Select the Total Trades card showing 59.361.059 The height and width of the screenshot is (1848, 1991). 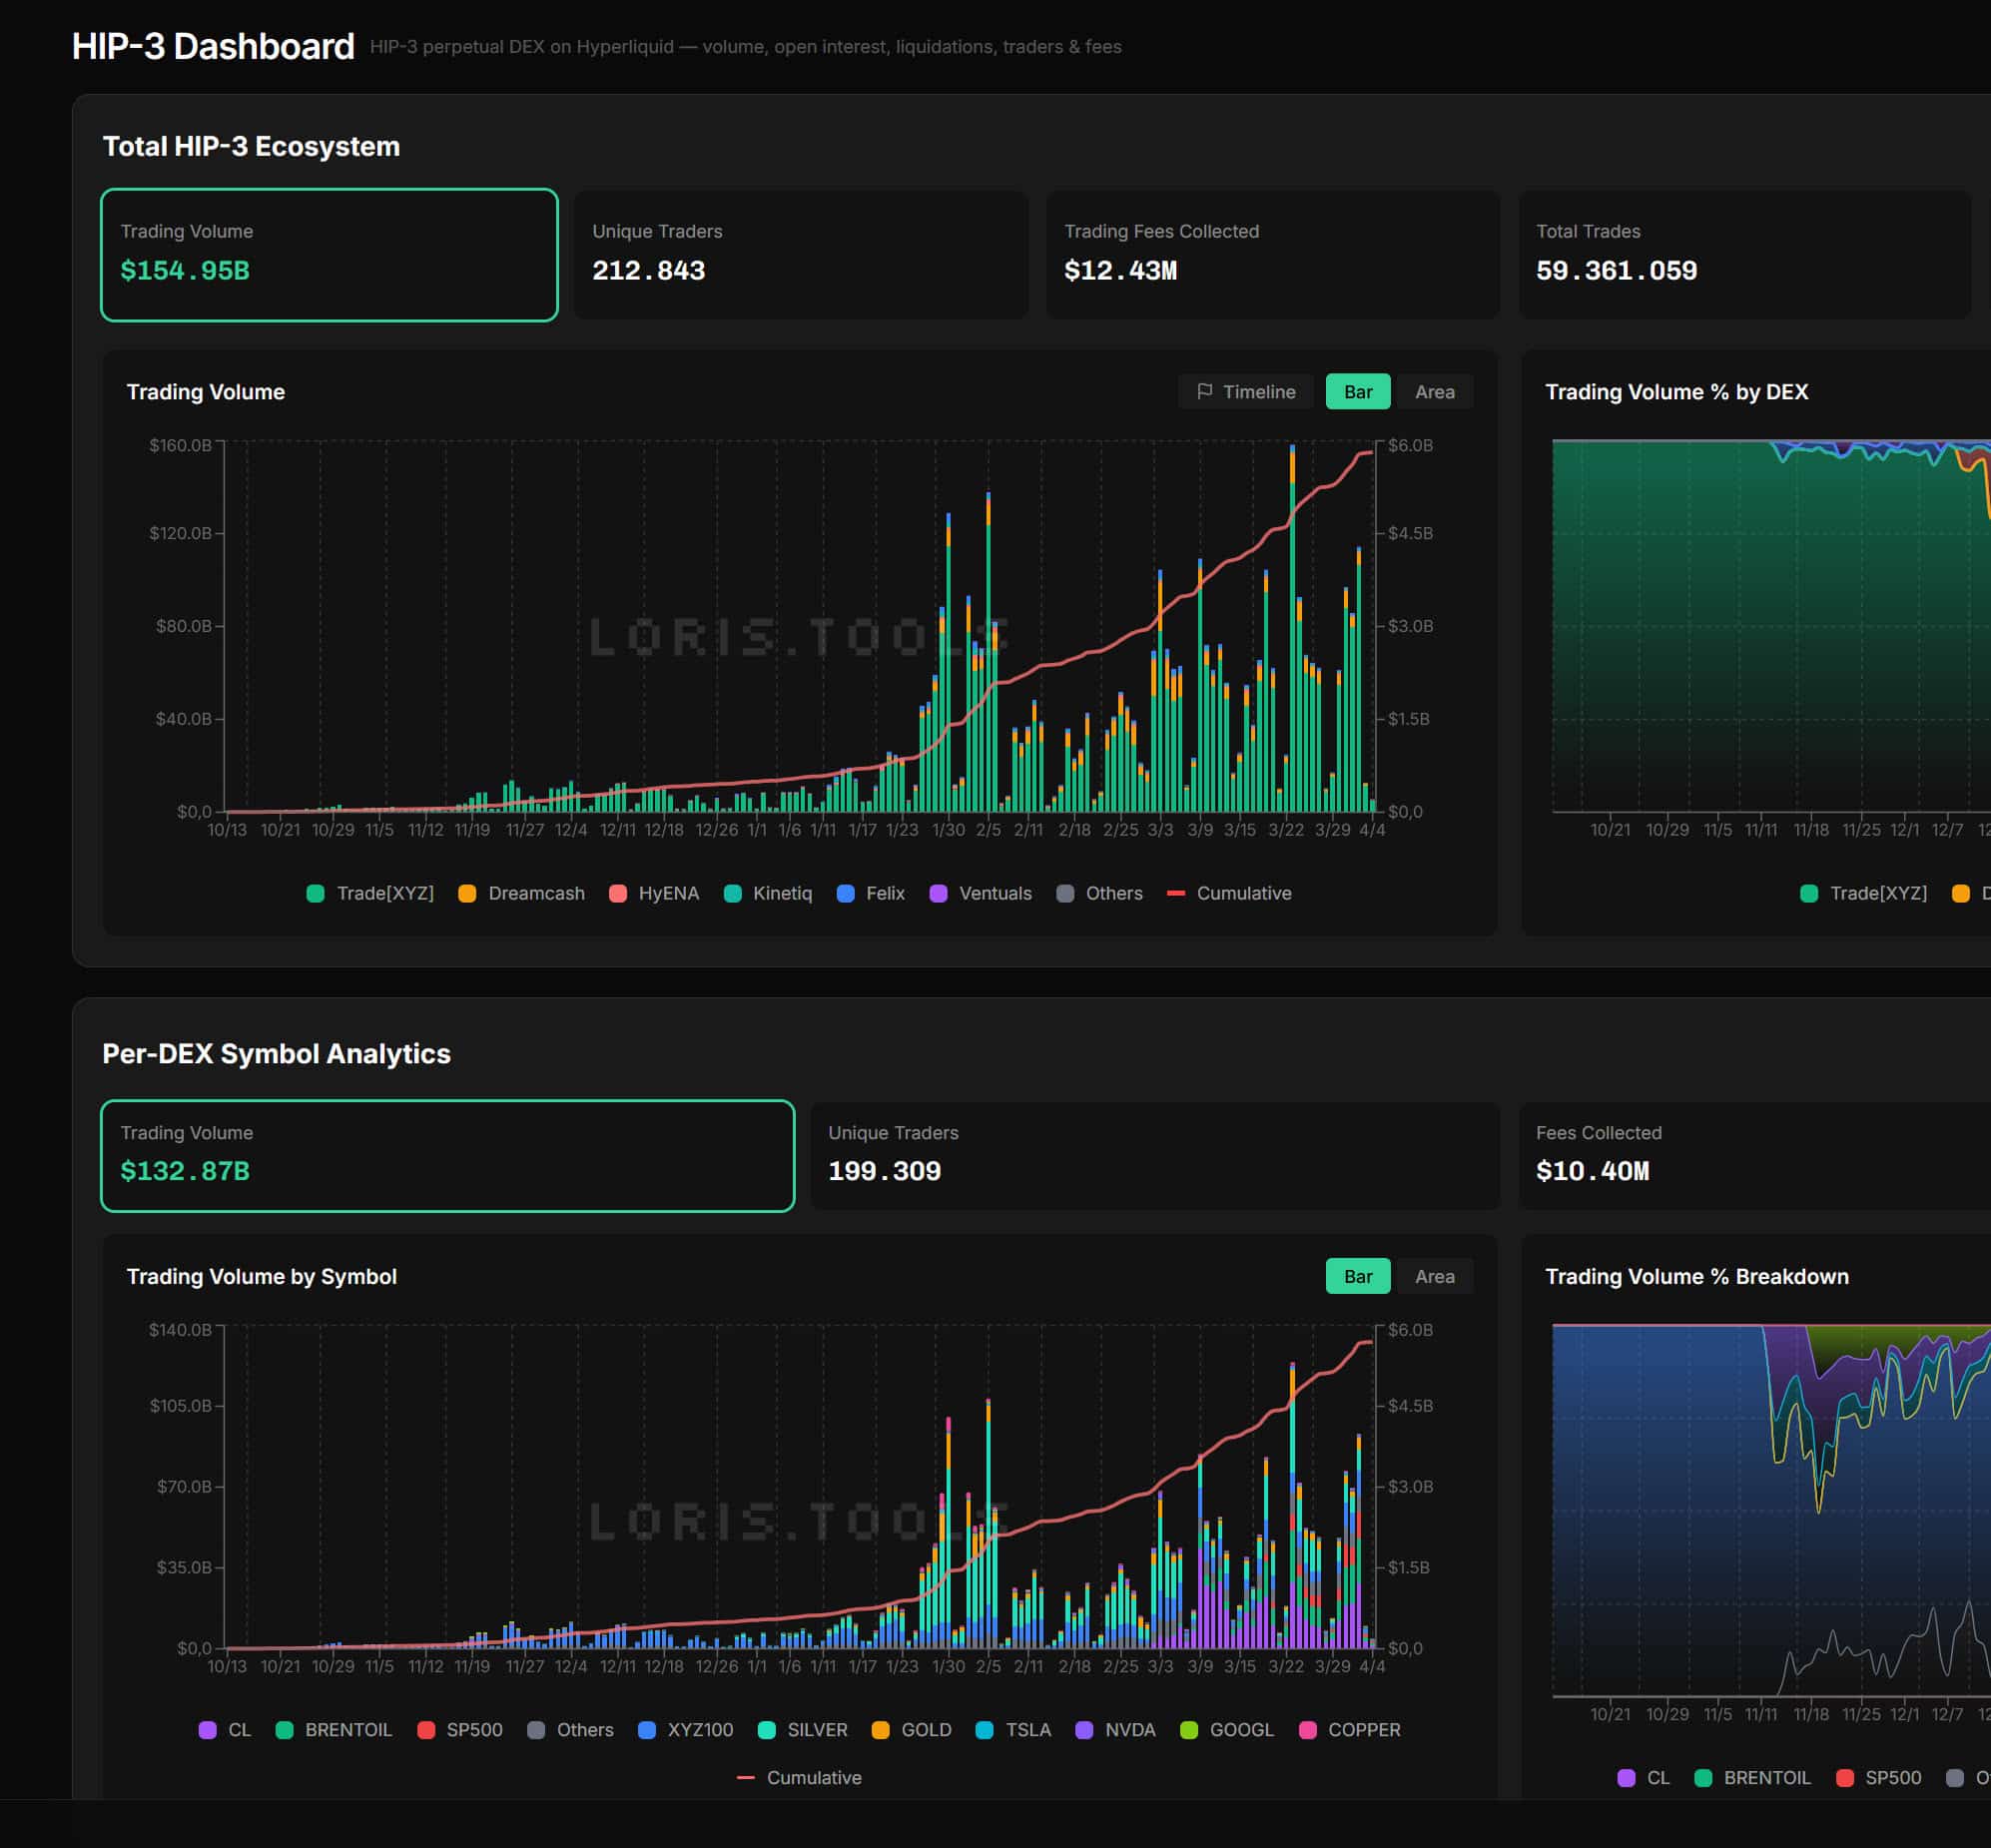coord(1747,255)
